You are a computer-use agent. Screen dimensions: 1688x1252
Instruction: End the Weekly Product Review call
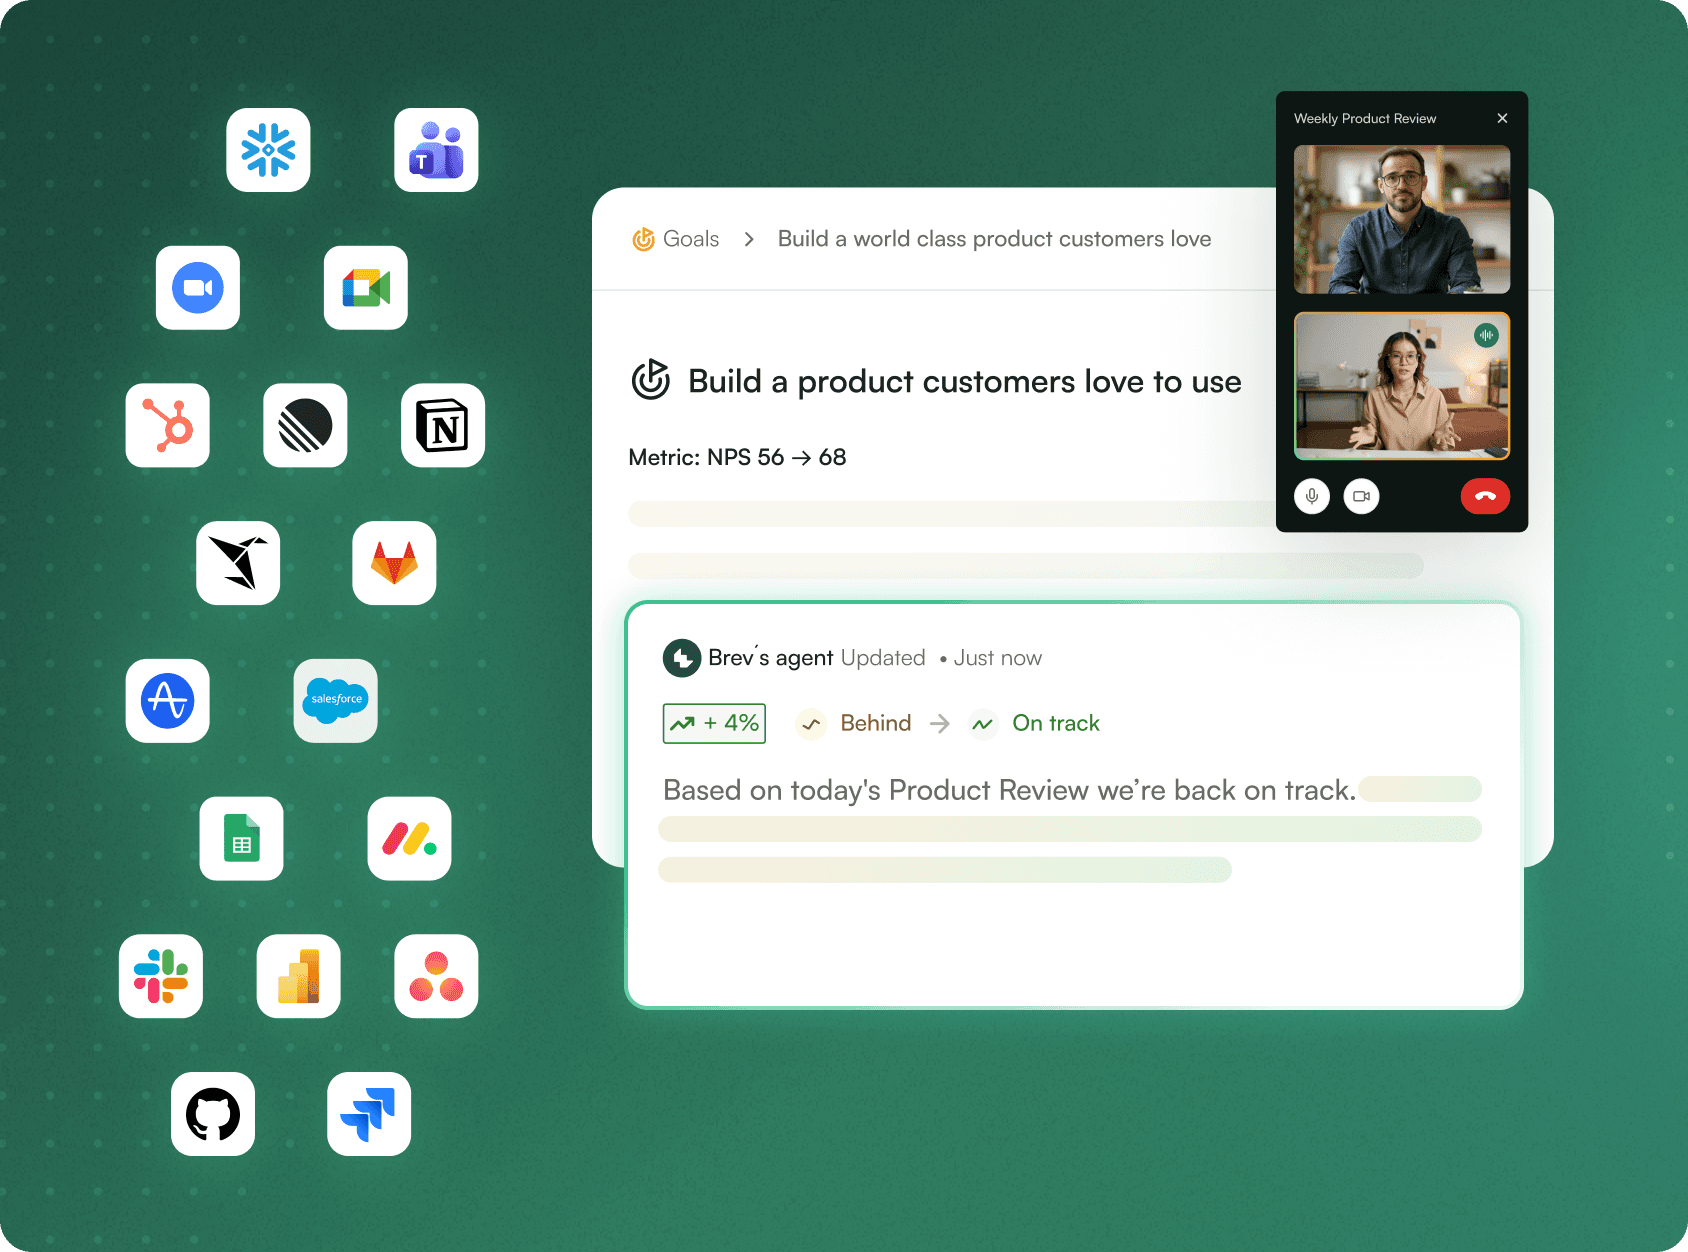[1485, 496]
